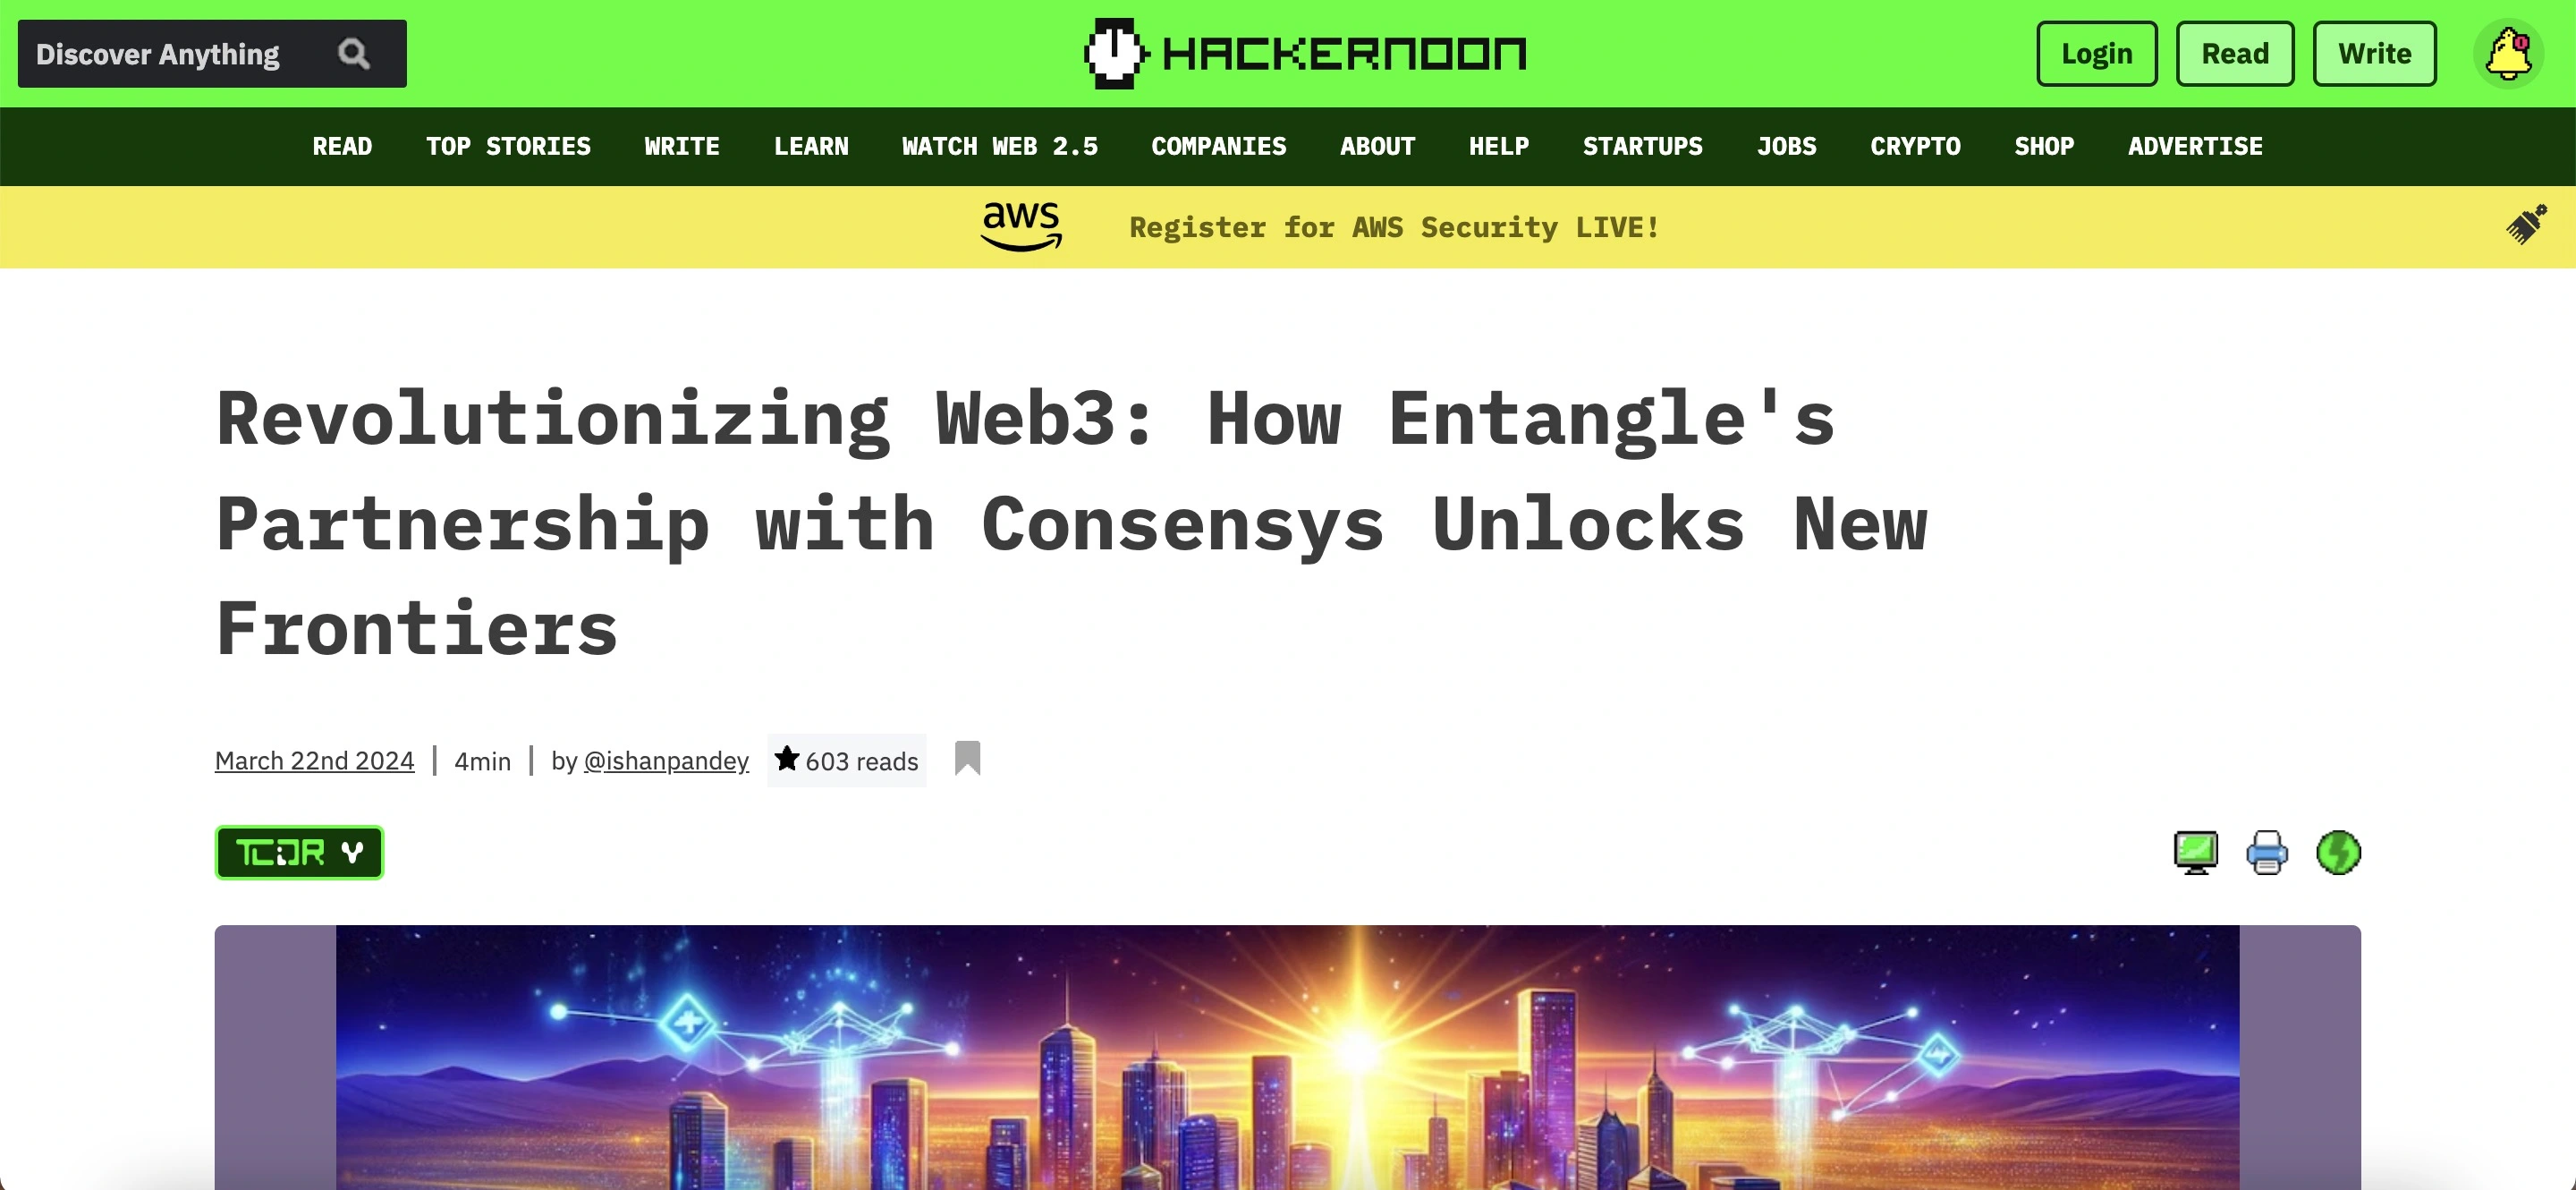Click the desktop/reader mode icon
This screenshot has width=2576, height=1190.
click(x=2197, y=852)
